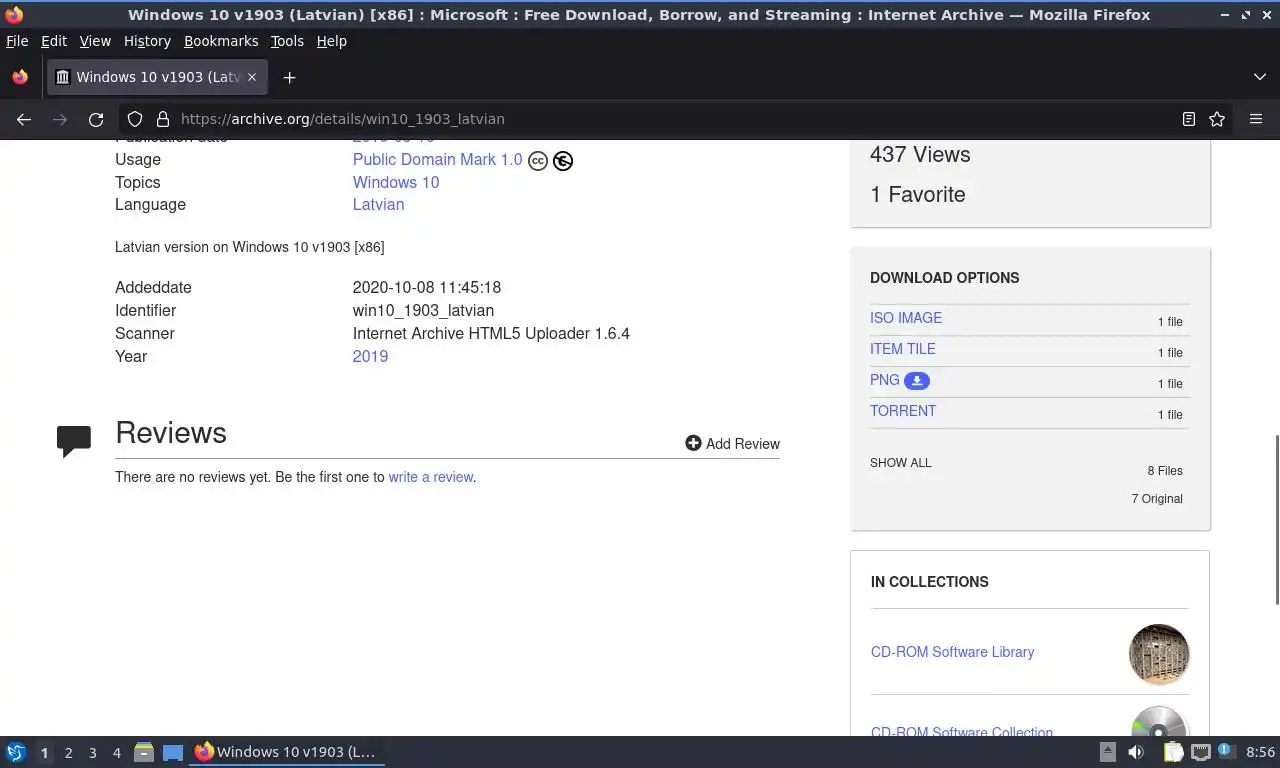Open the taskbar application launcher menu
Image resolution: width=1280 pixels, height=768 pixels.
(16, 752)
